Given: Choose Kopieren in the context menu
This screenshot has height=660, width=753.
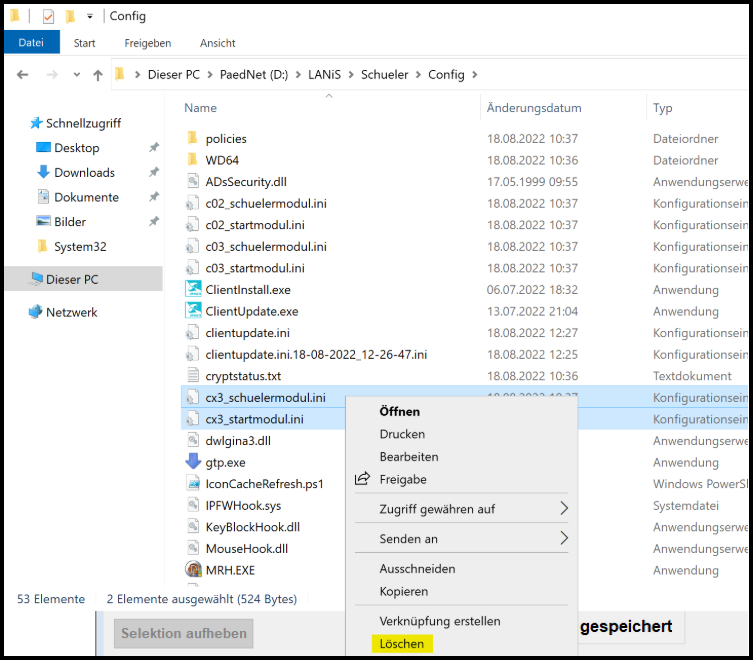Looking at the screenshot, I should click(403, 591).
